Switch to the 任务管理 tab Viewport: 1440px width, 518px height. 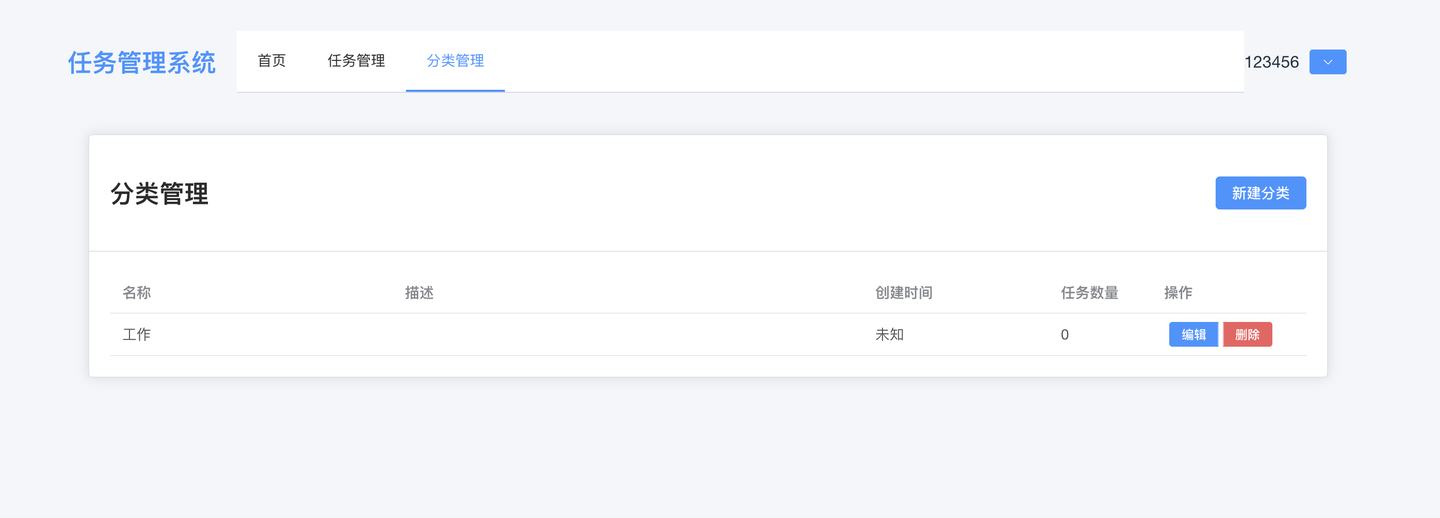point(356,61)
